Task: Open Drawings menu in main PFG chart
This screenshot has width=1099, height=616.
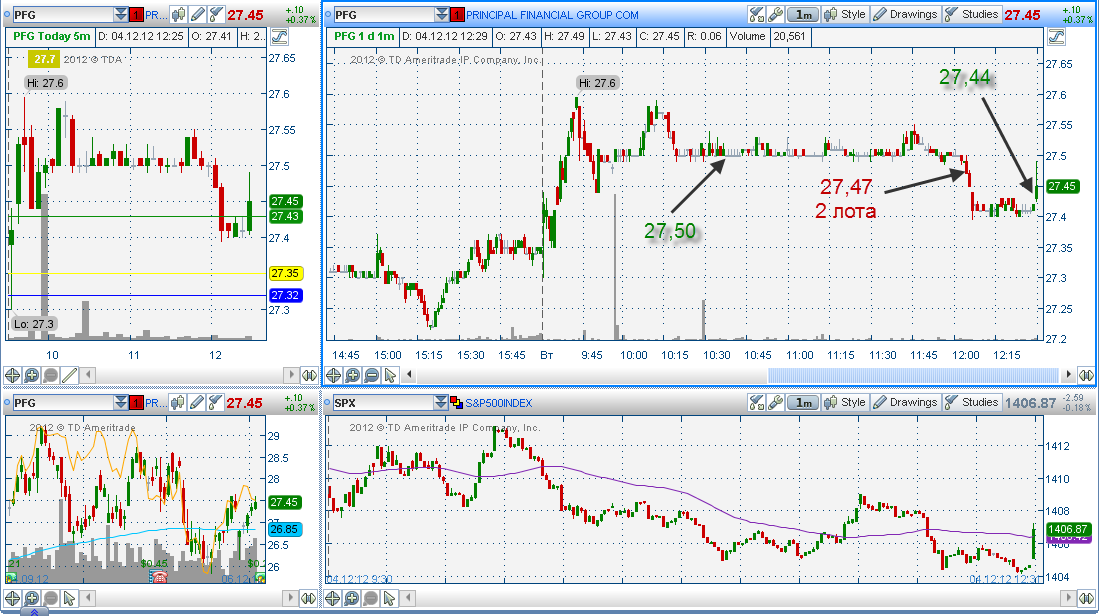Action: (905, 14)
